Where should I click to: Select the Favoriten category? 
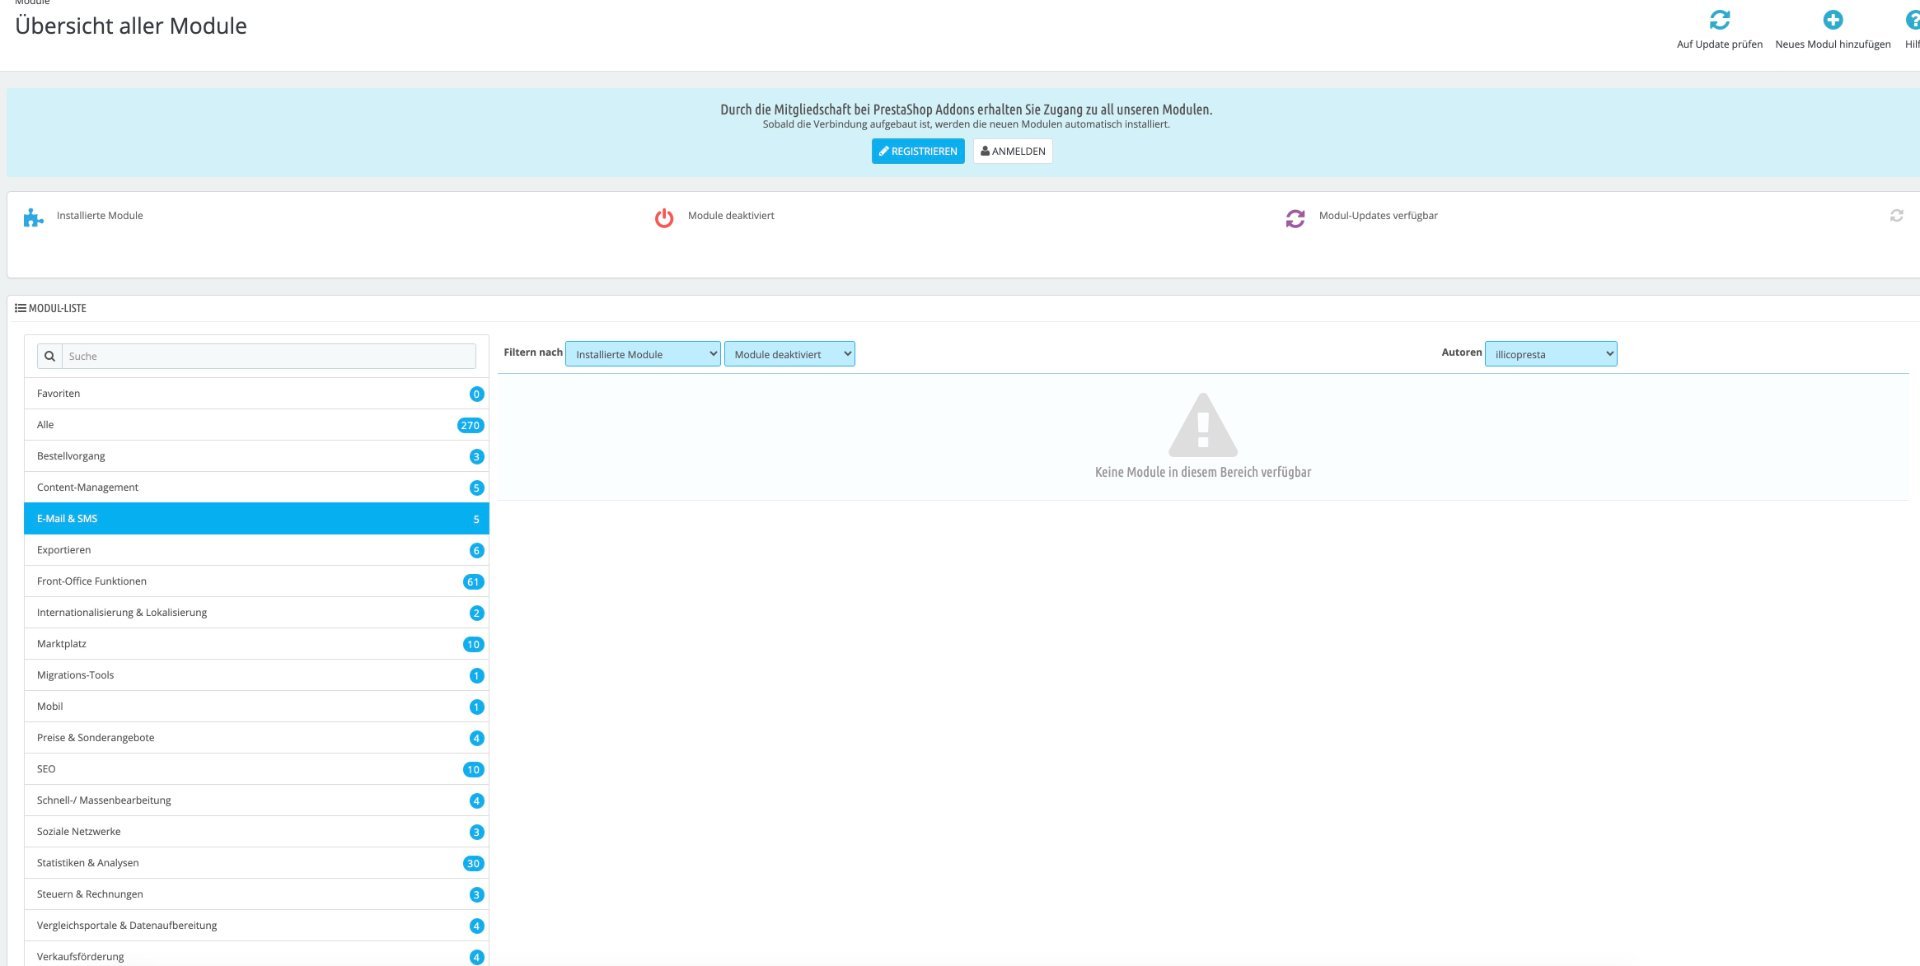pyautogui.click(x=257, y=393)
